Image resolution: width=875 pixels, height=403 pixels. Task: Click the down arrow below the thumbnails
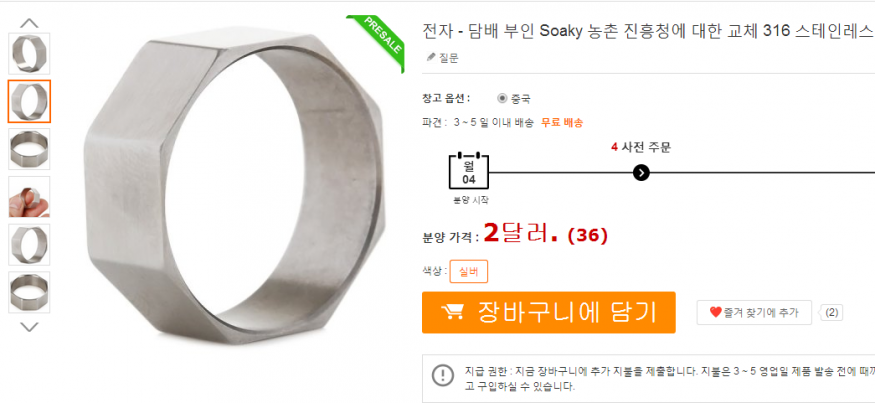coord(29,327)
